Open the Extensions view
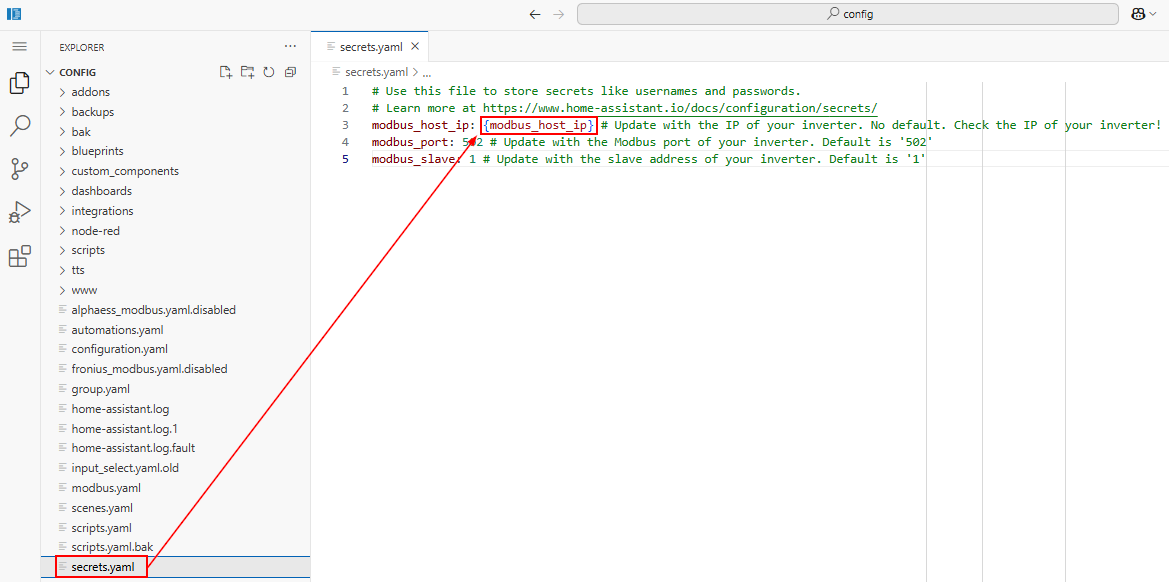Viewport: 1169px width, 582px height. click(x=19, y=257)
